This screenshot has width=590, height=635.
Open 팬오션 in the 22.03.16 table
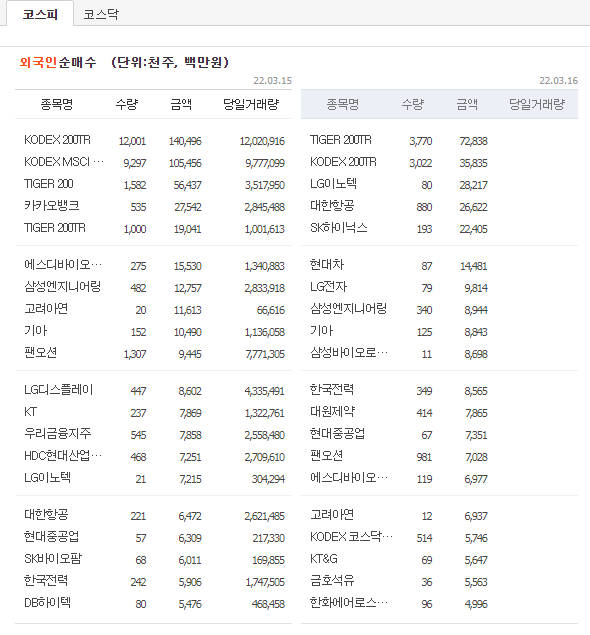point(326,456)
